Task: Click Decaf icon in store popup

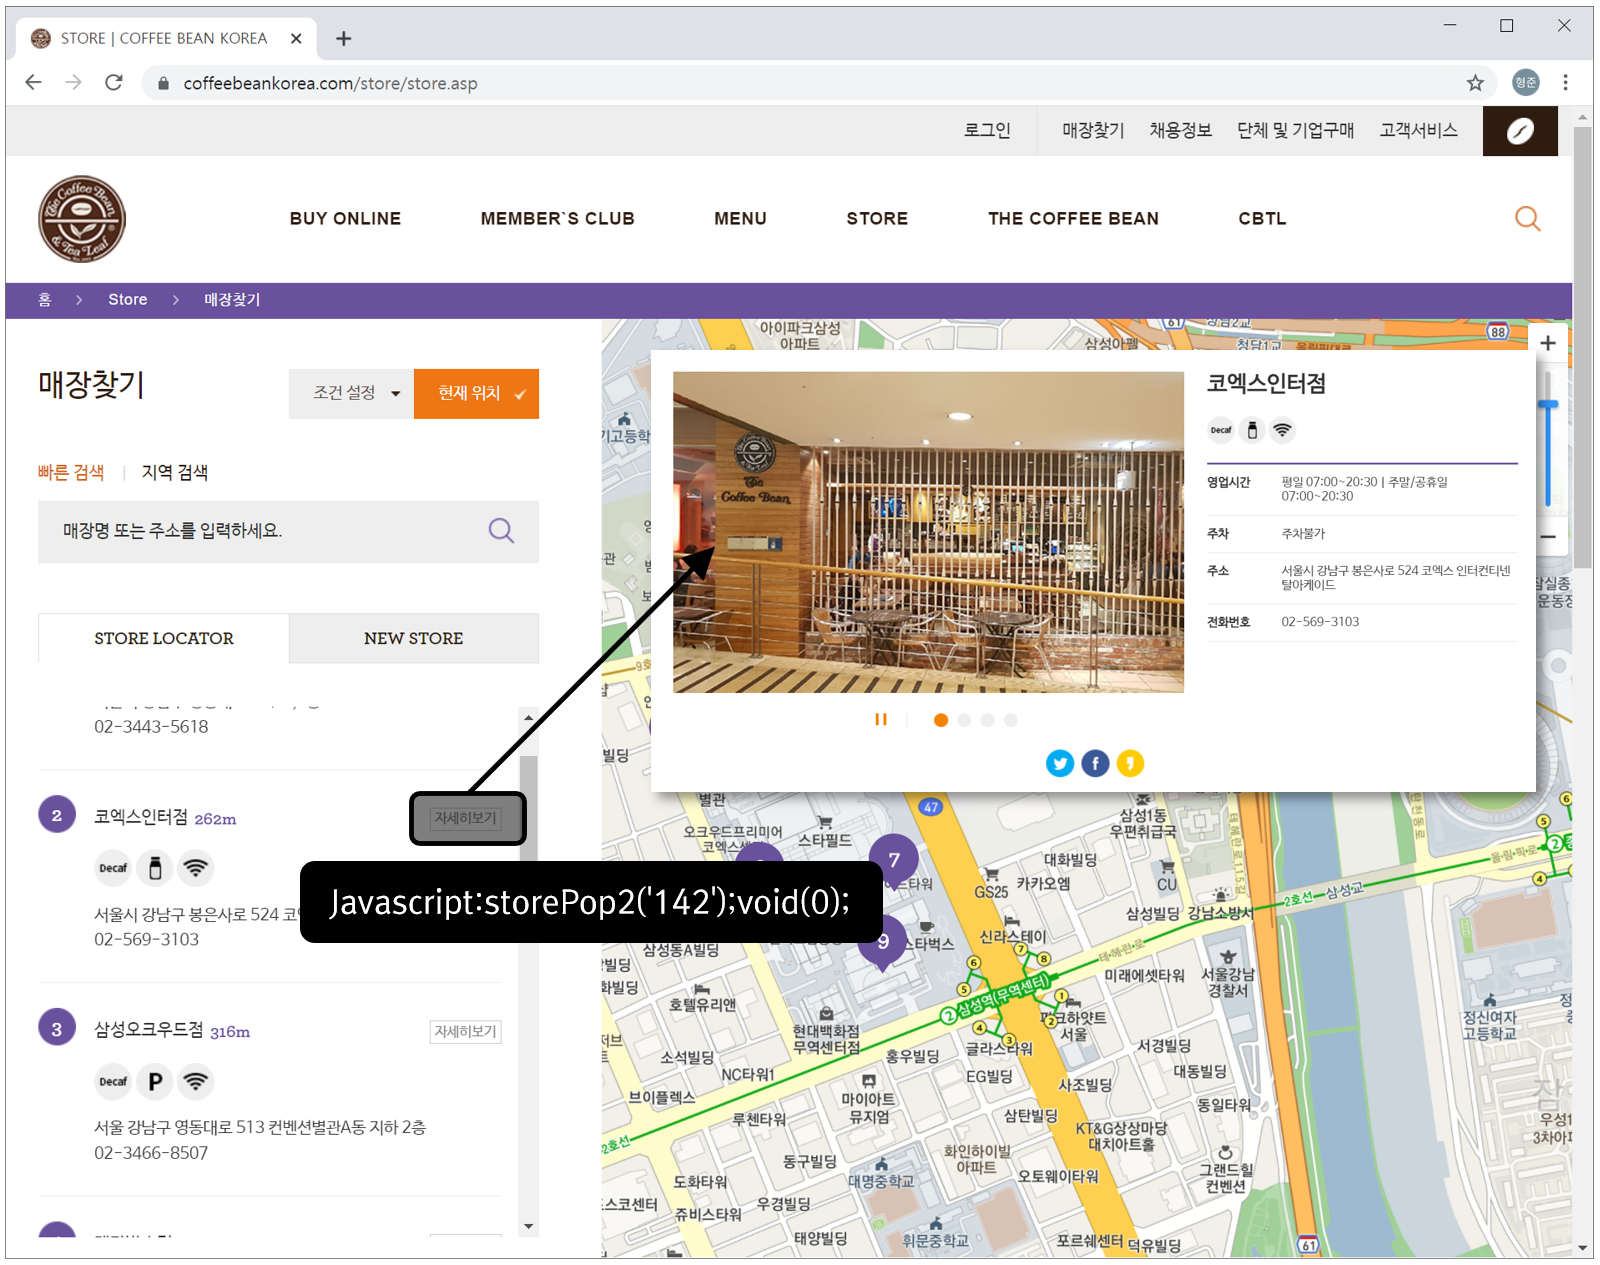Action: coord(1221,430)
